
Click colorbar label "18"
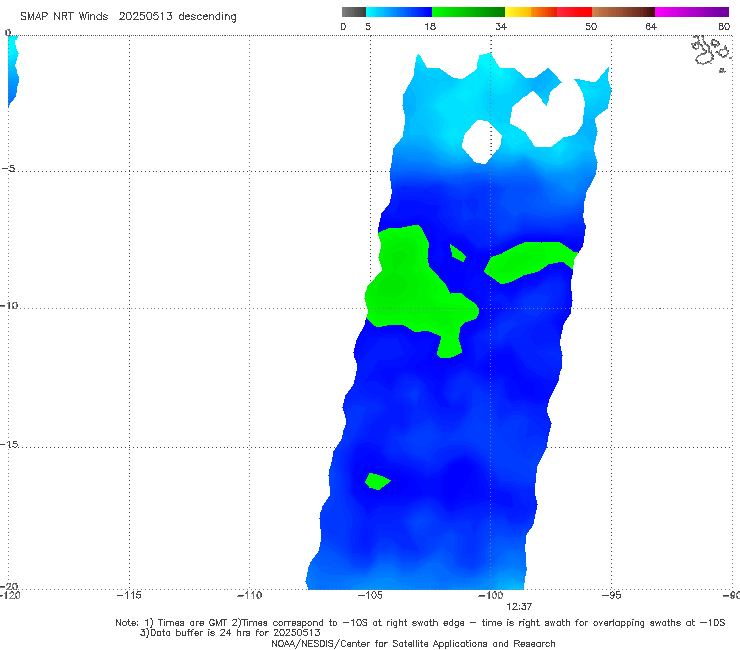coord(430,26)
